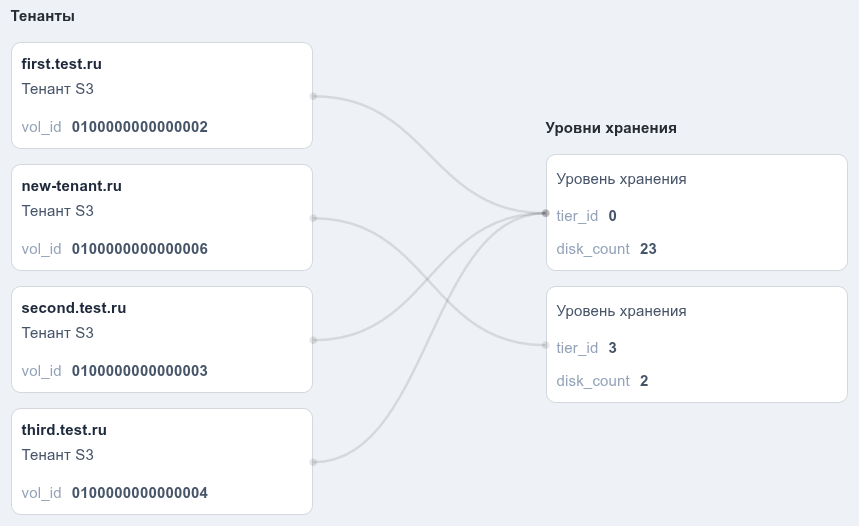Open the storage tier with 2 disks
The image size is (859, 526).
pyautogui.click(x=697, y=345)
